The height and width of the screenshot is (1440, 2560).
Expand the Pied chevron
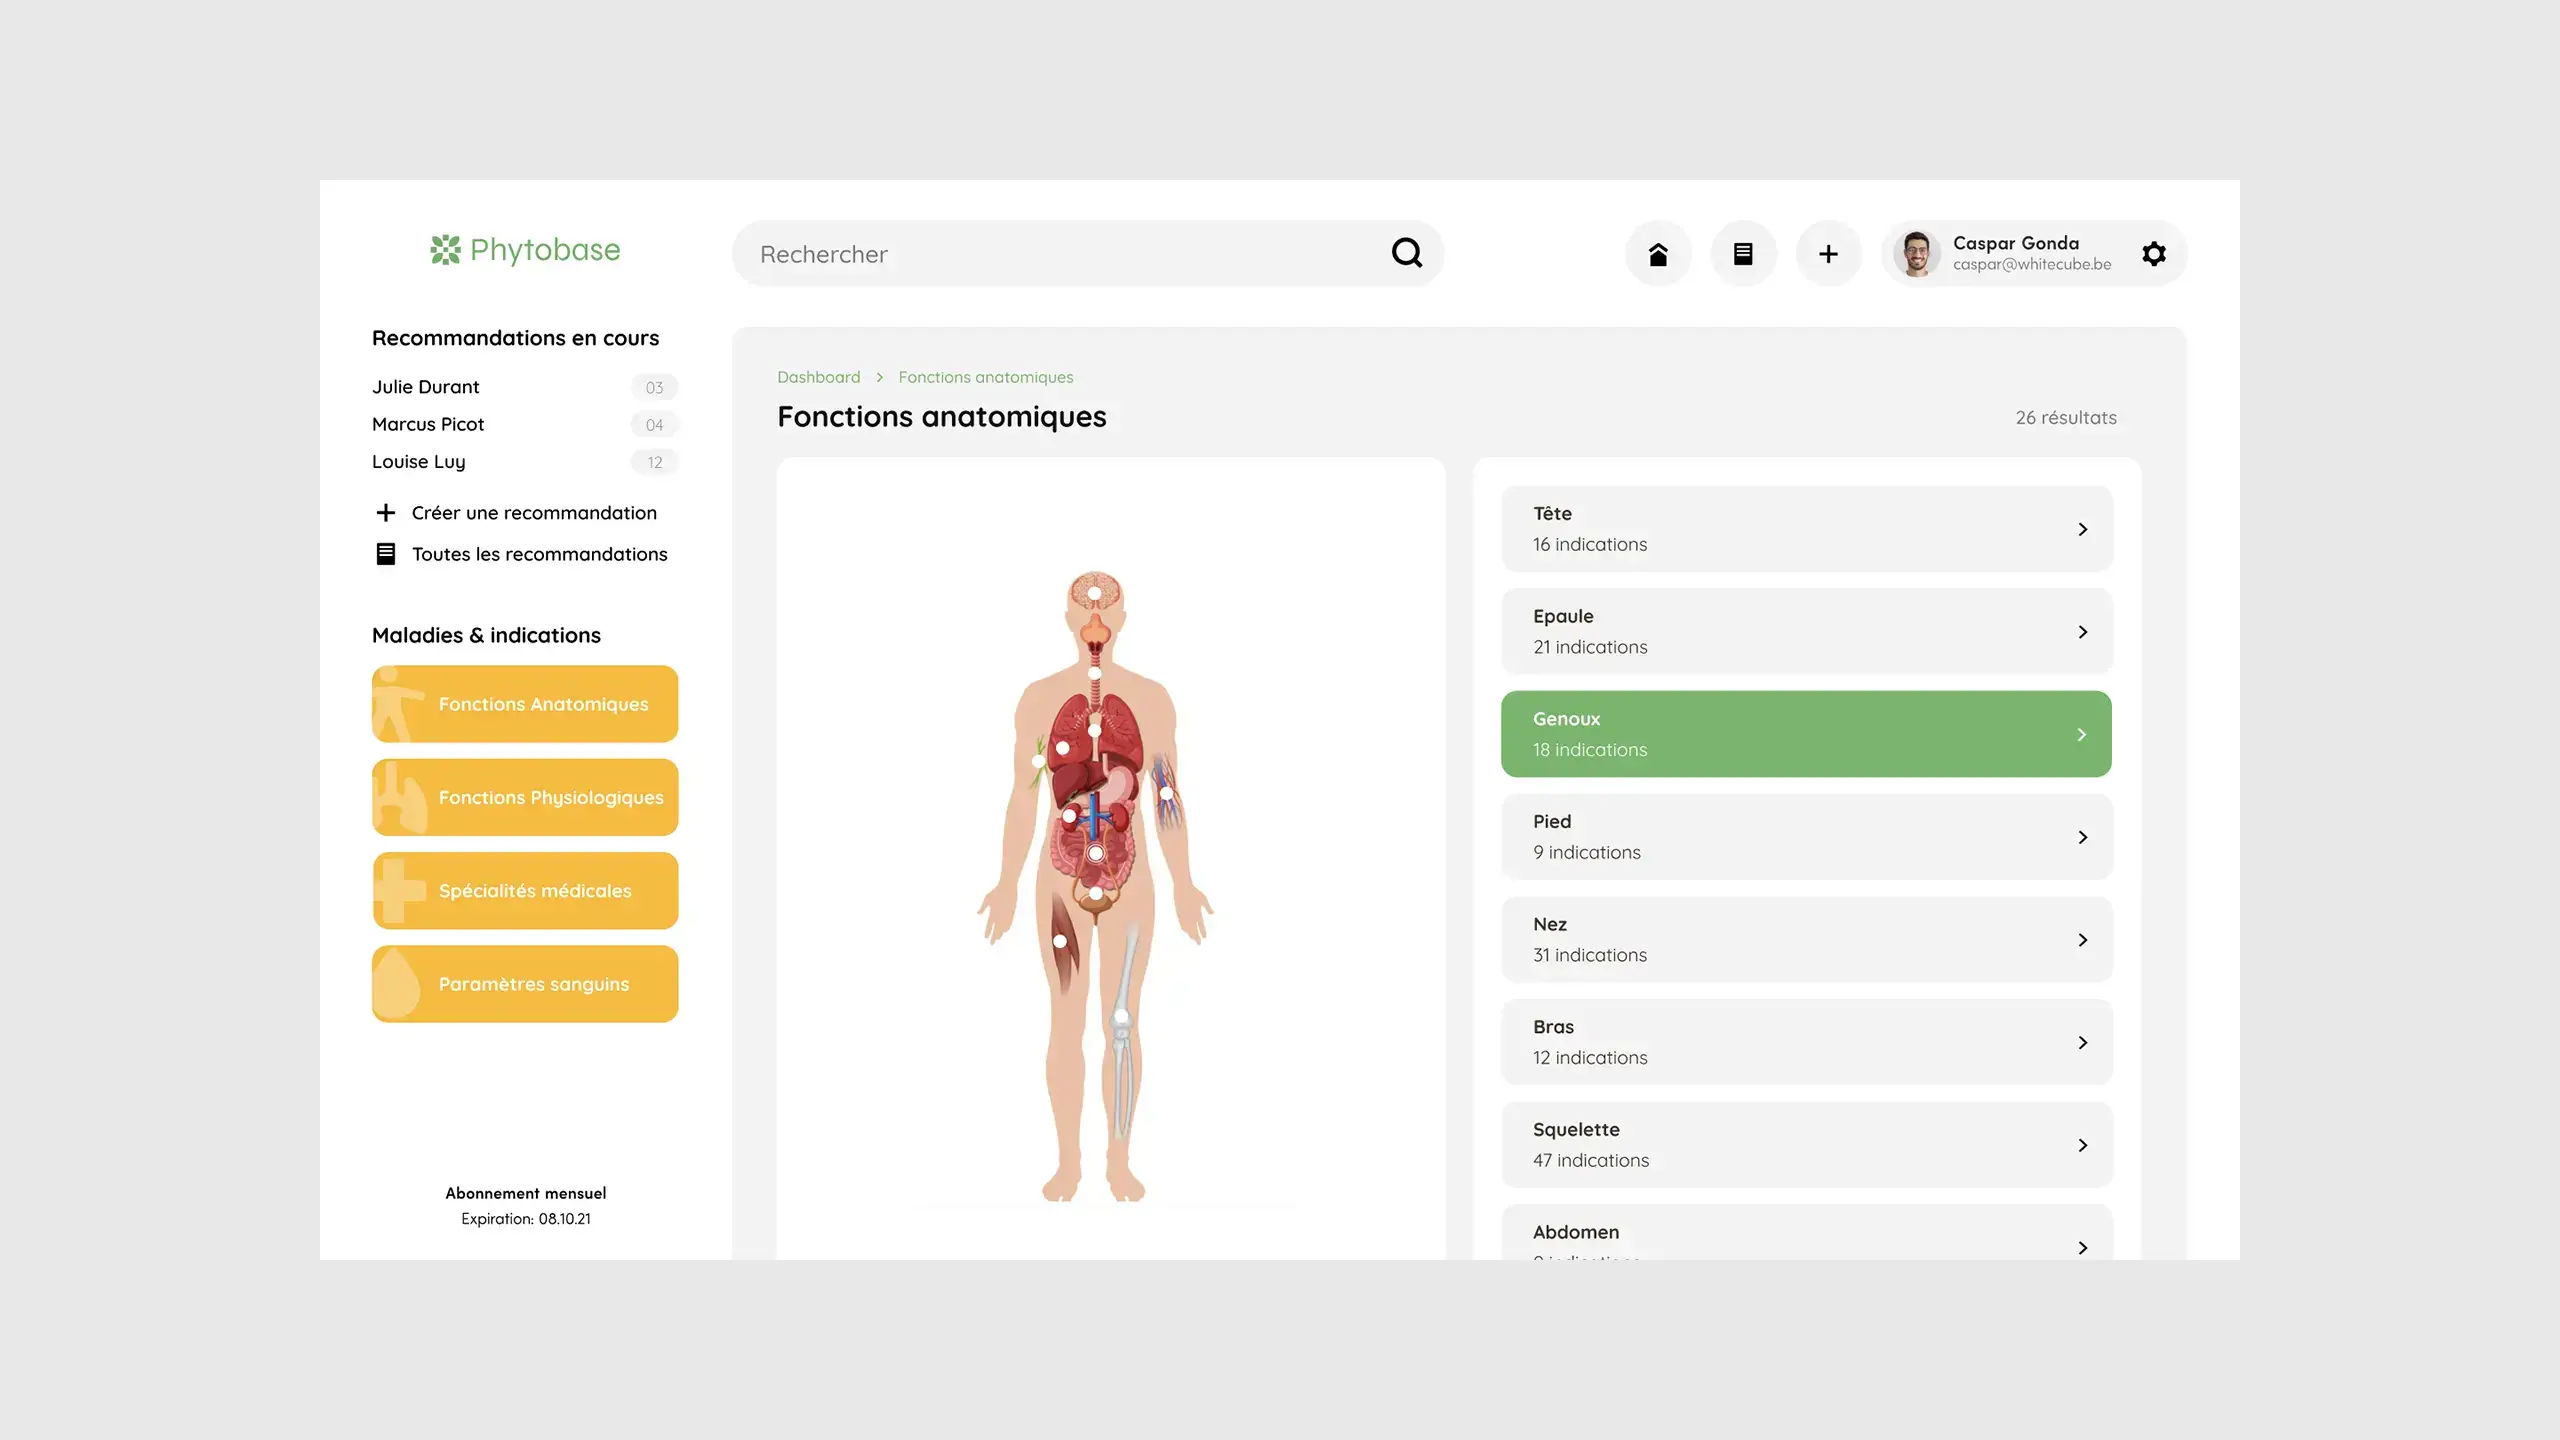pos(2082,837)
